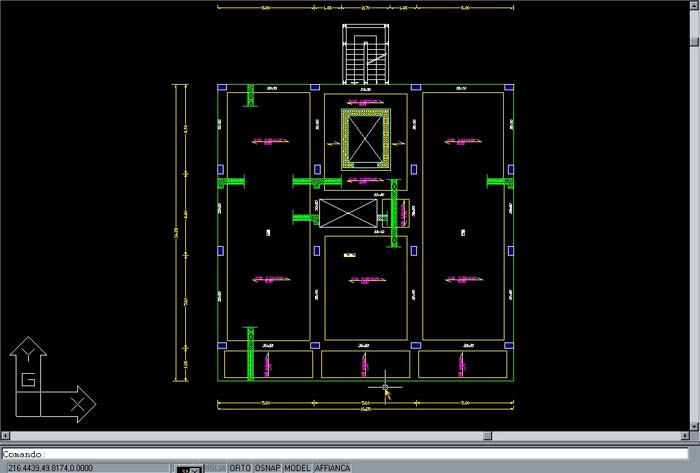Switch the MODEL space button
The height and width of the screenshot is (473, 700).
click(297, 467)
